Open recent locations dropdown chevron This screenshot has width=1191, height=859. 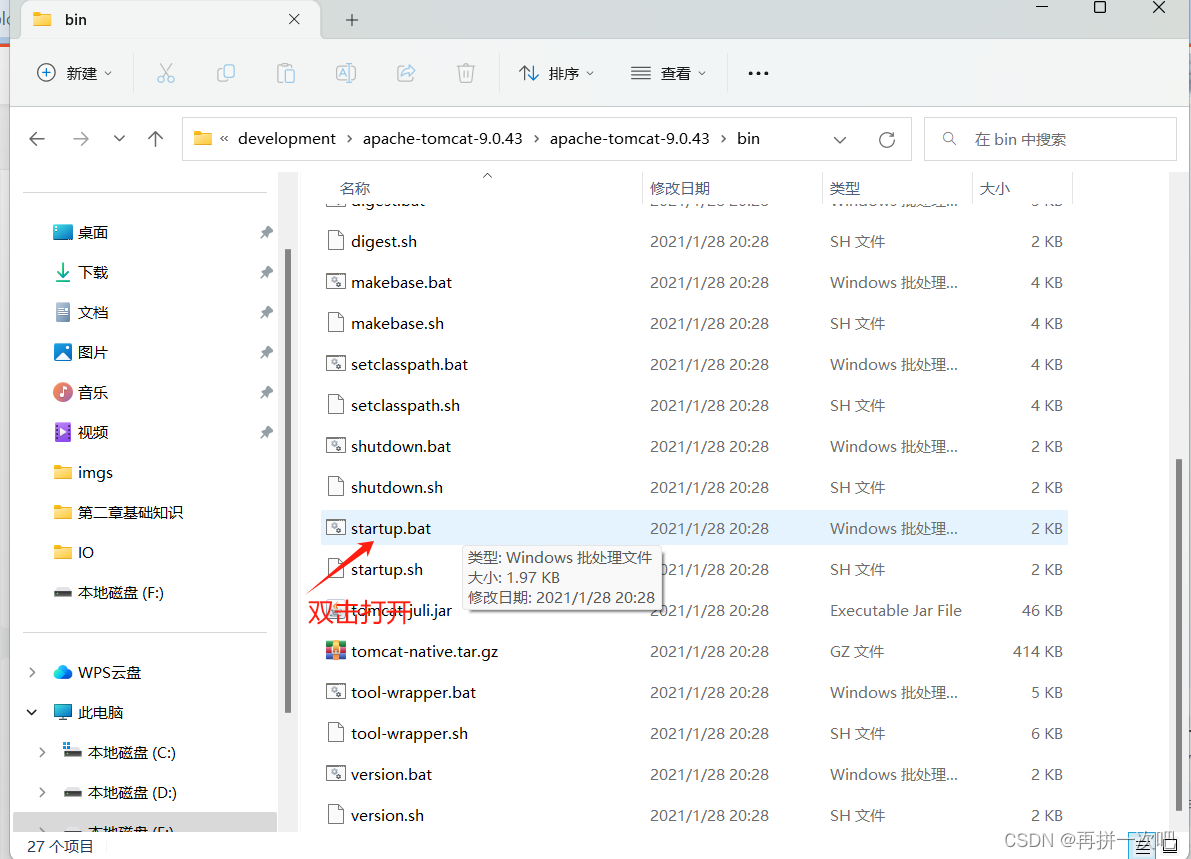[x=119, y=139]
